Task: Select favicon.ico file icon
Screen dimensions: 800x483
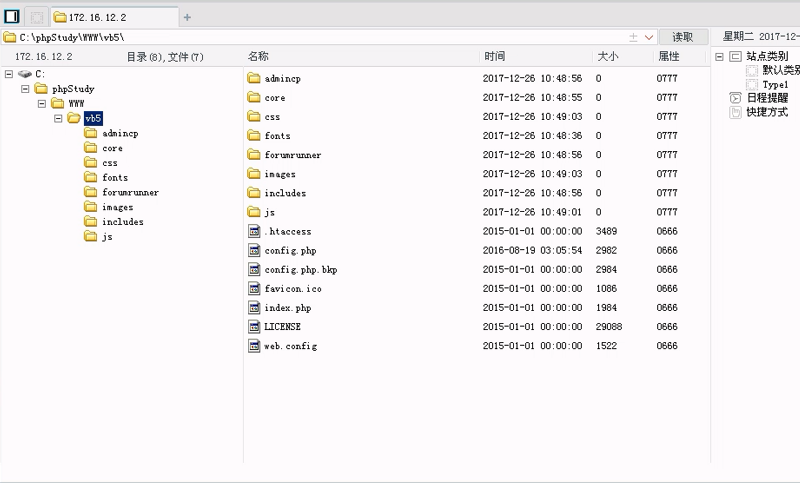Action: [254, 288]
